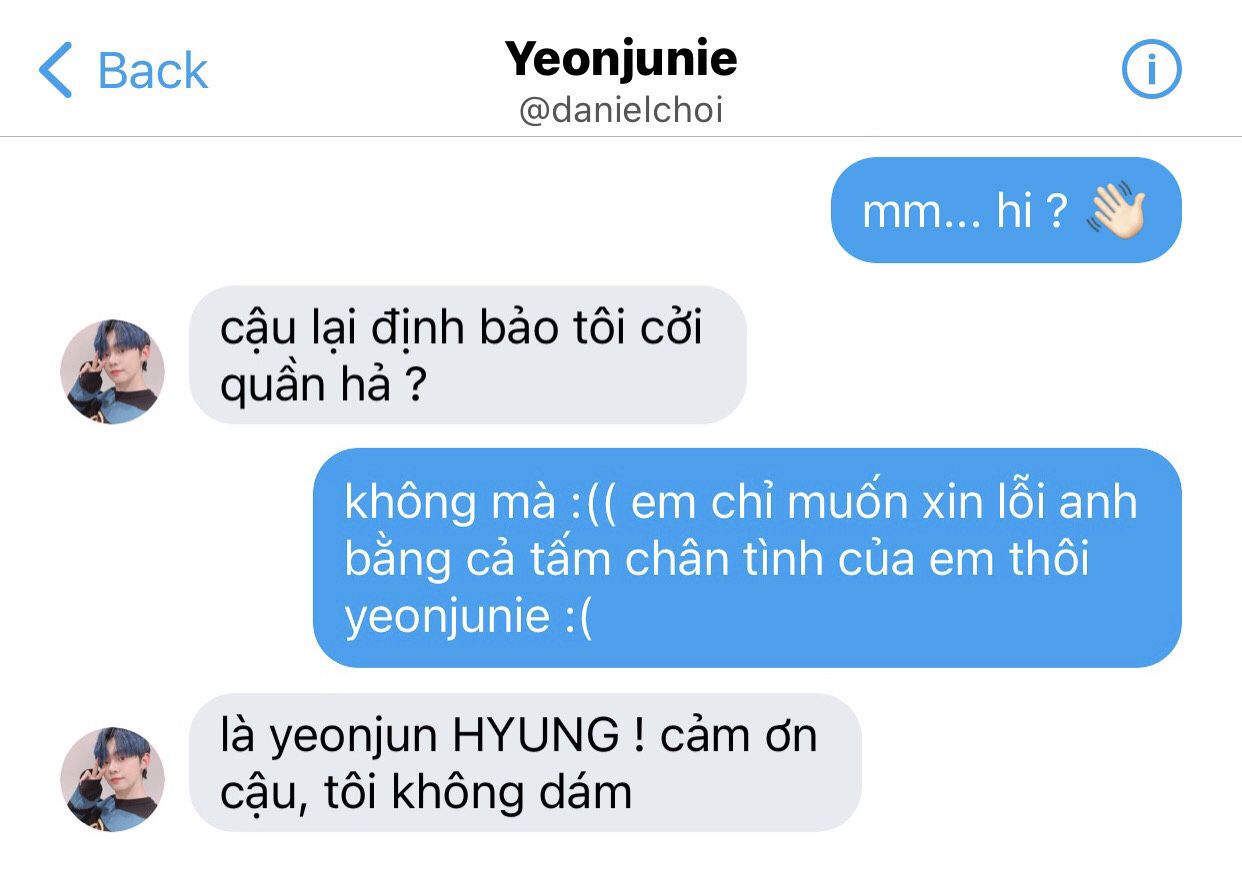Open the avatar beside the "cởi quần" message
1242x878 pixels.
pos(112,371)
